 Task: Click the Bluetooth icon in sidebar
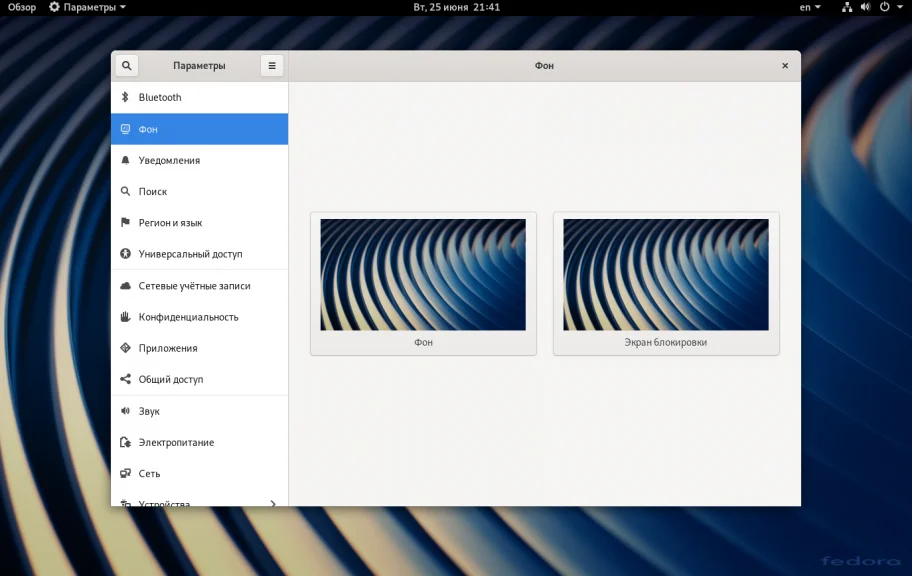(x=125, y=97)
